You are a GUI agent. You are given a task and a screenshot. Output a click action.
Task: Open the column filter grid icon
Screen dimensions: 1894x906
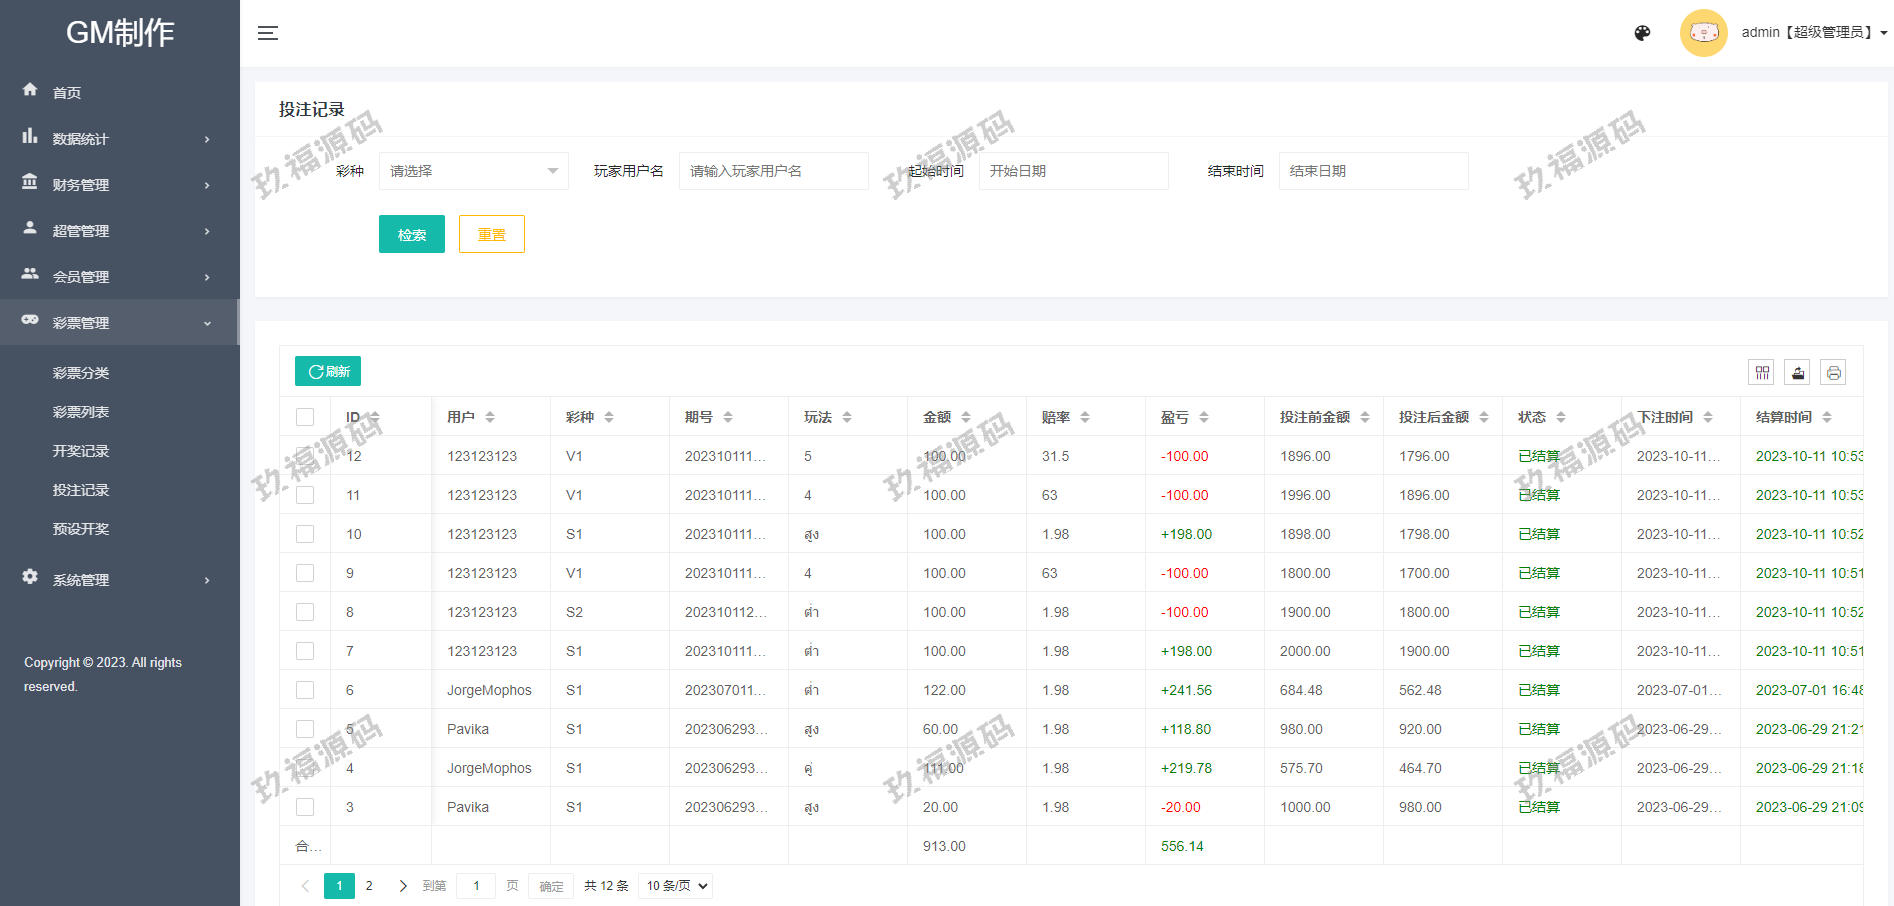[1762, 373]
